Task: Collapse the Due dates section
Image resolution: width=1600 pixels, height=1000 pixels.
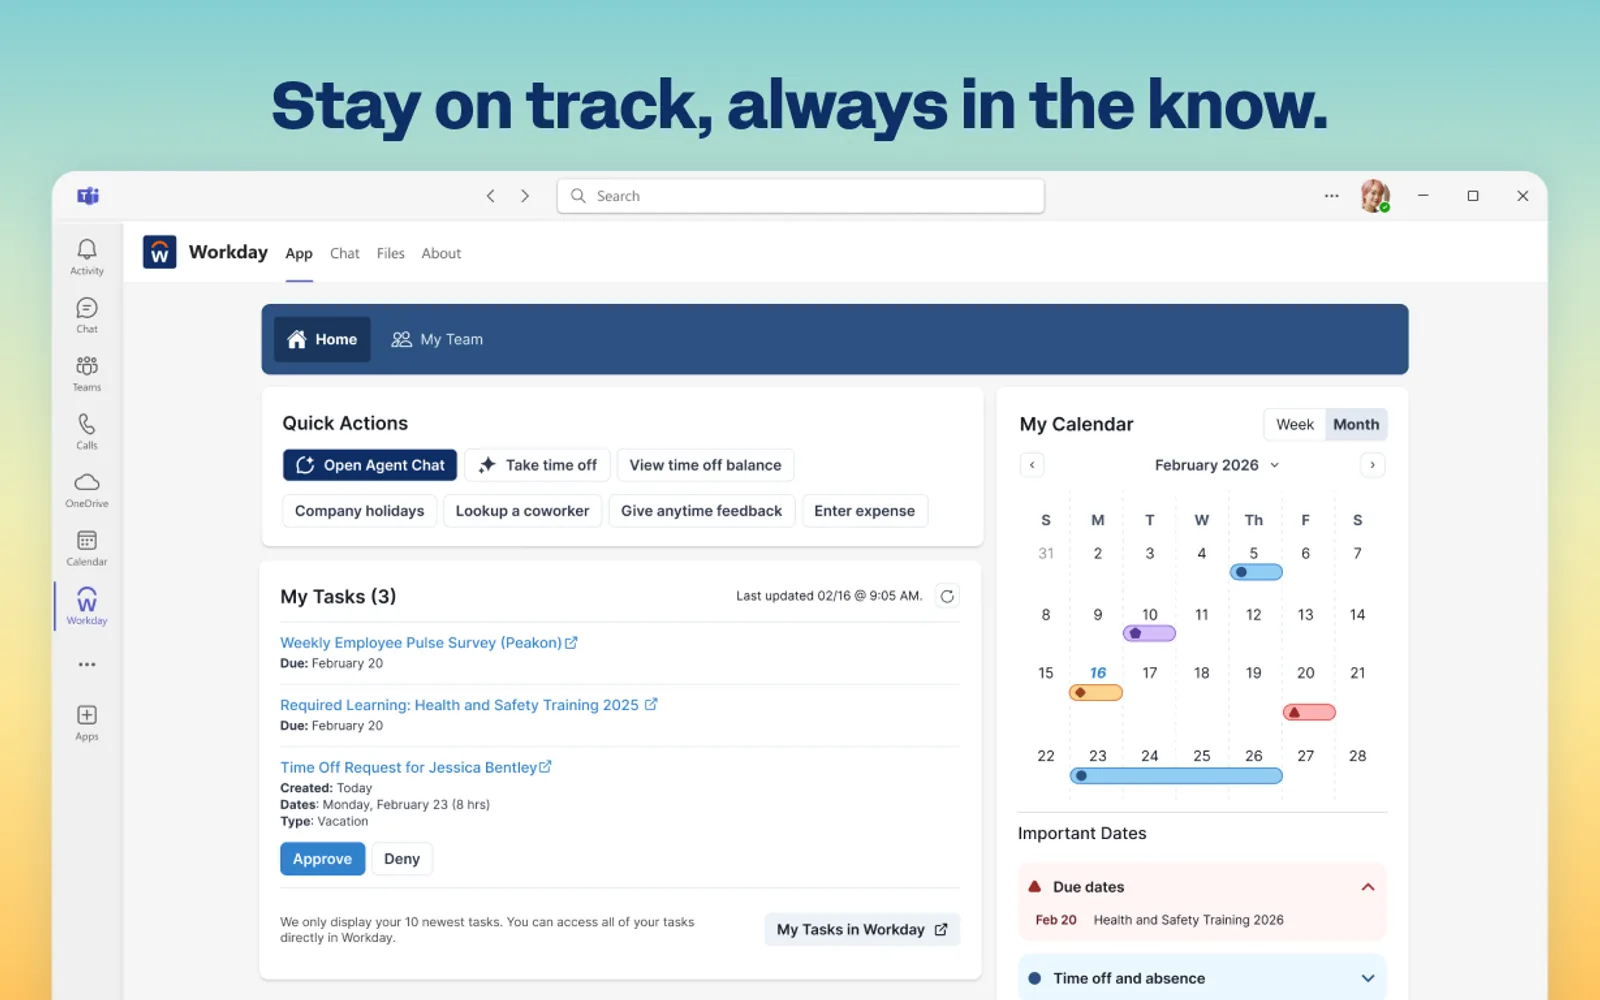Action: click(1368, 887)
